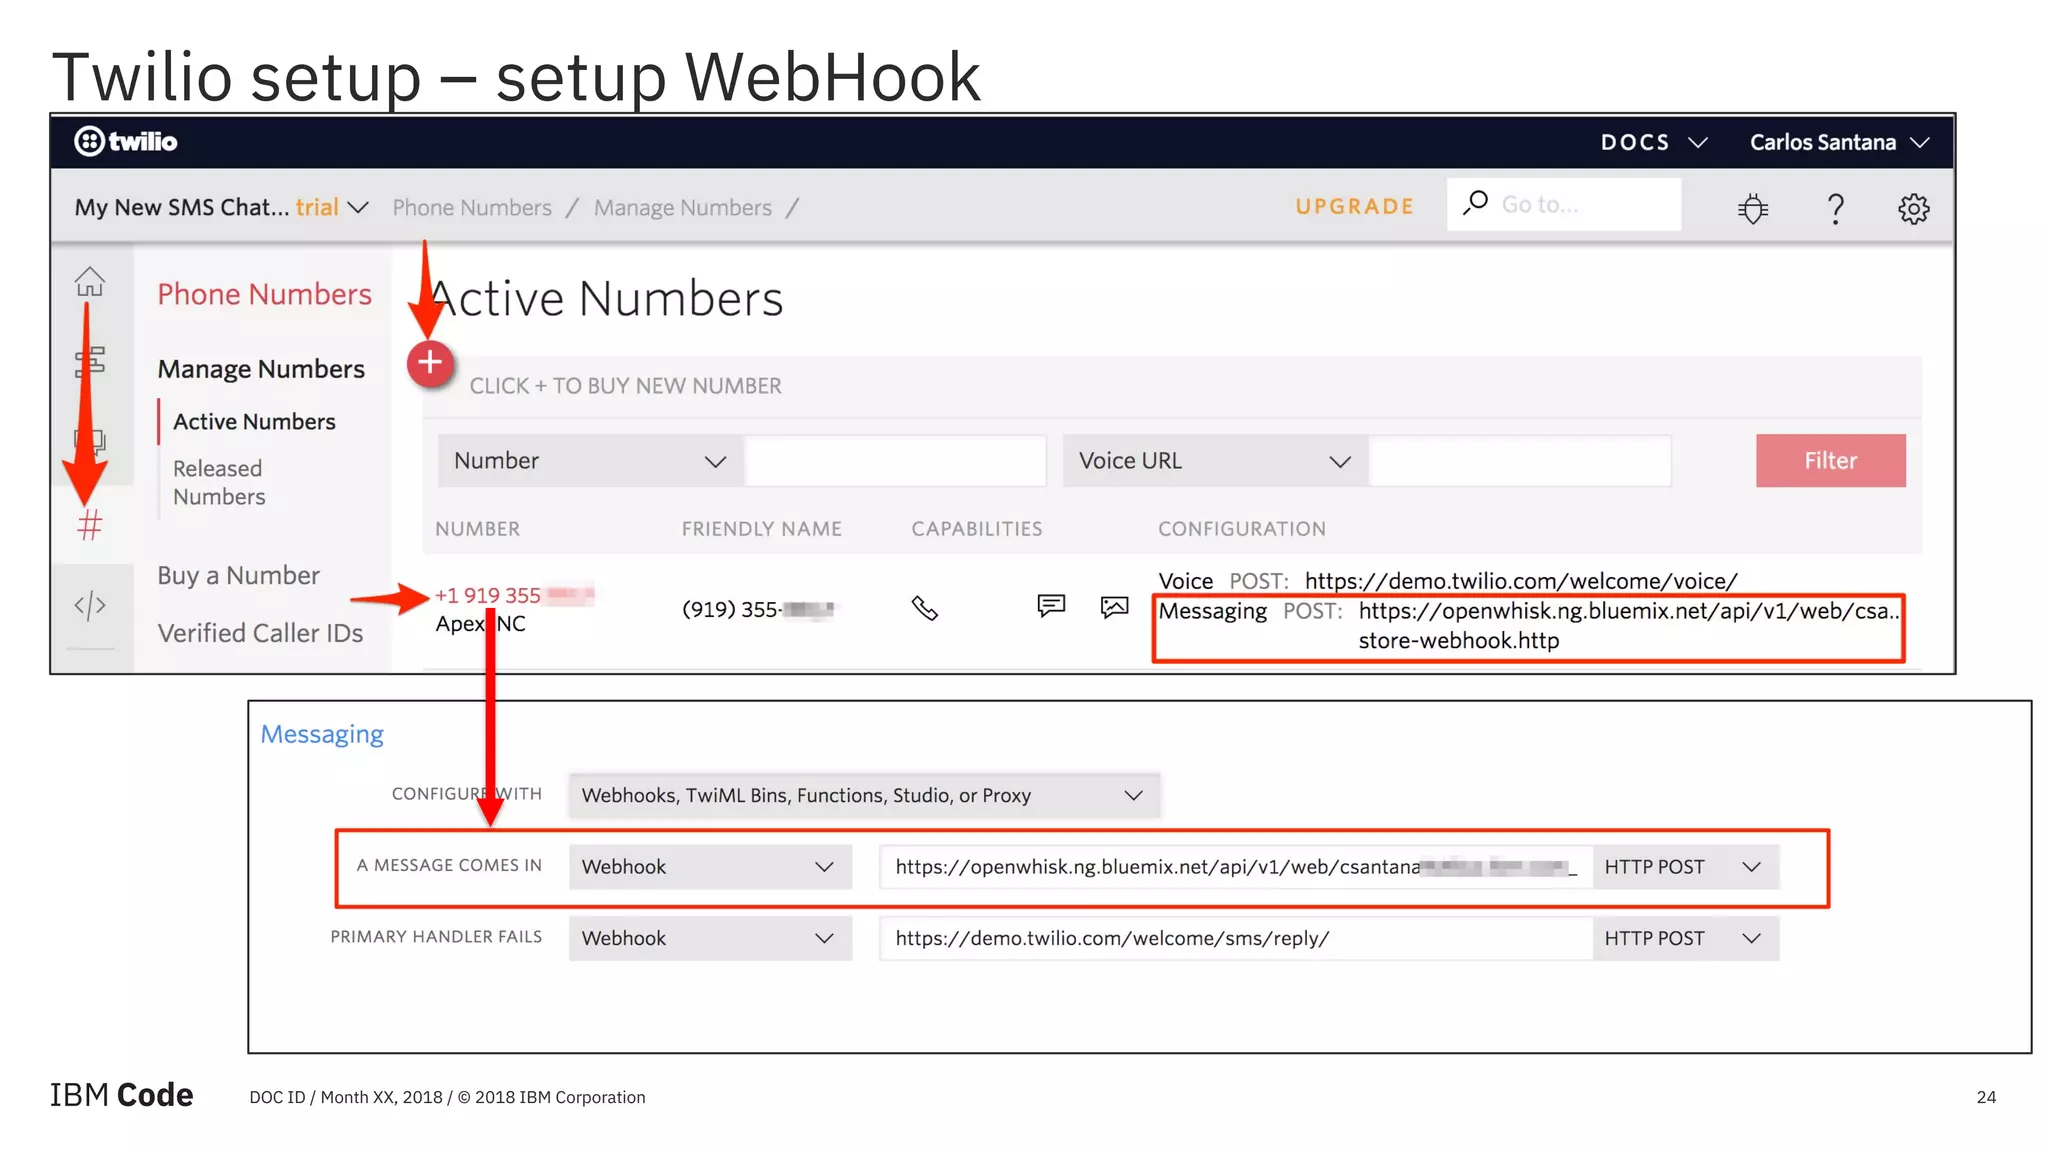The image size is (2048, 1152).
Task: Click the Filter button
Action: (x=1830, y=461)
